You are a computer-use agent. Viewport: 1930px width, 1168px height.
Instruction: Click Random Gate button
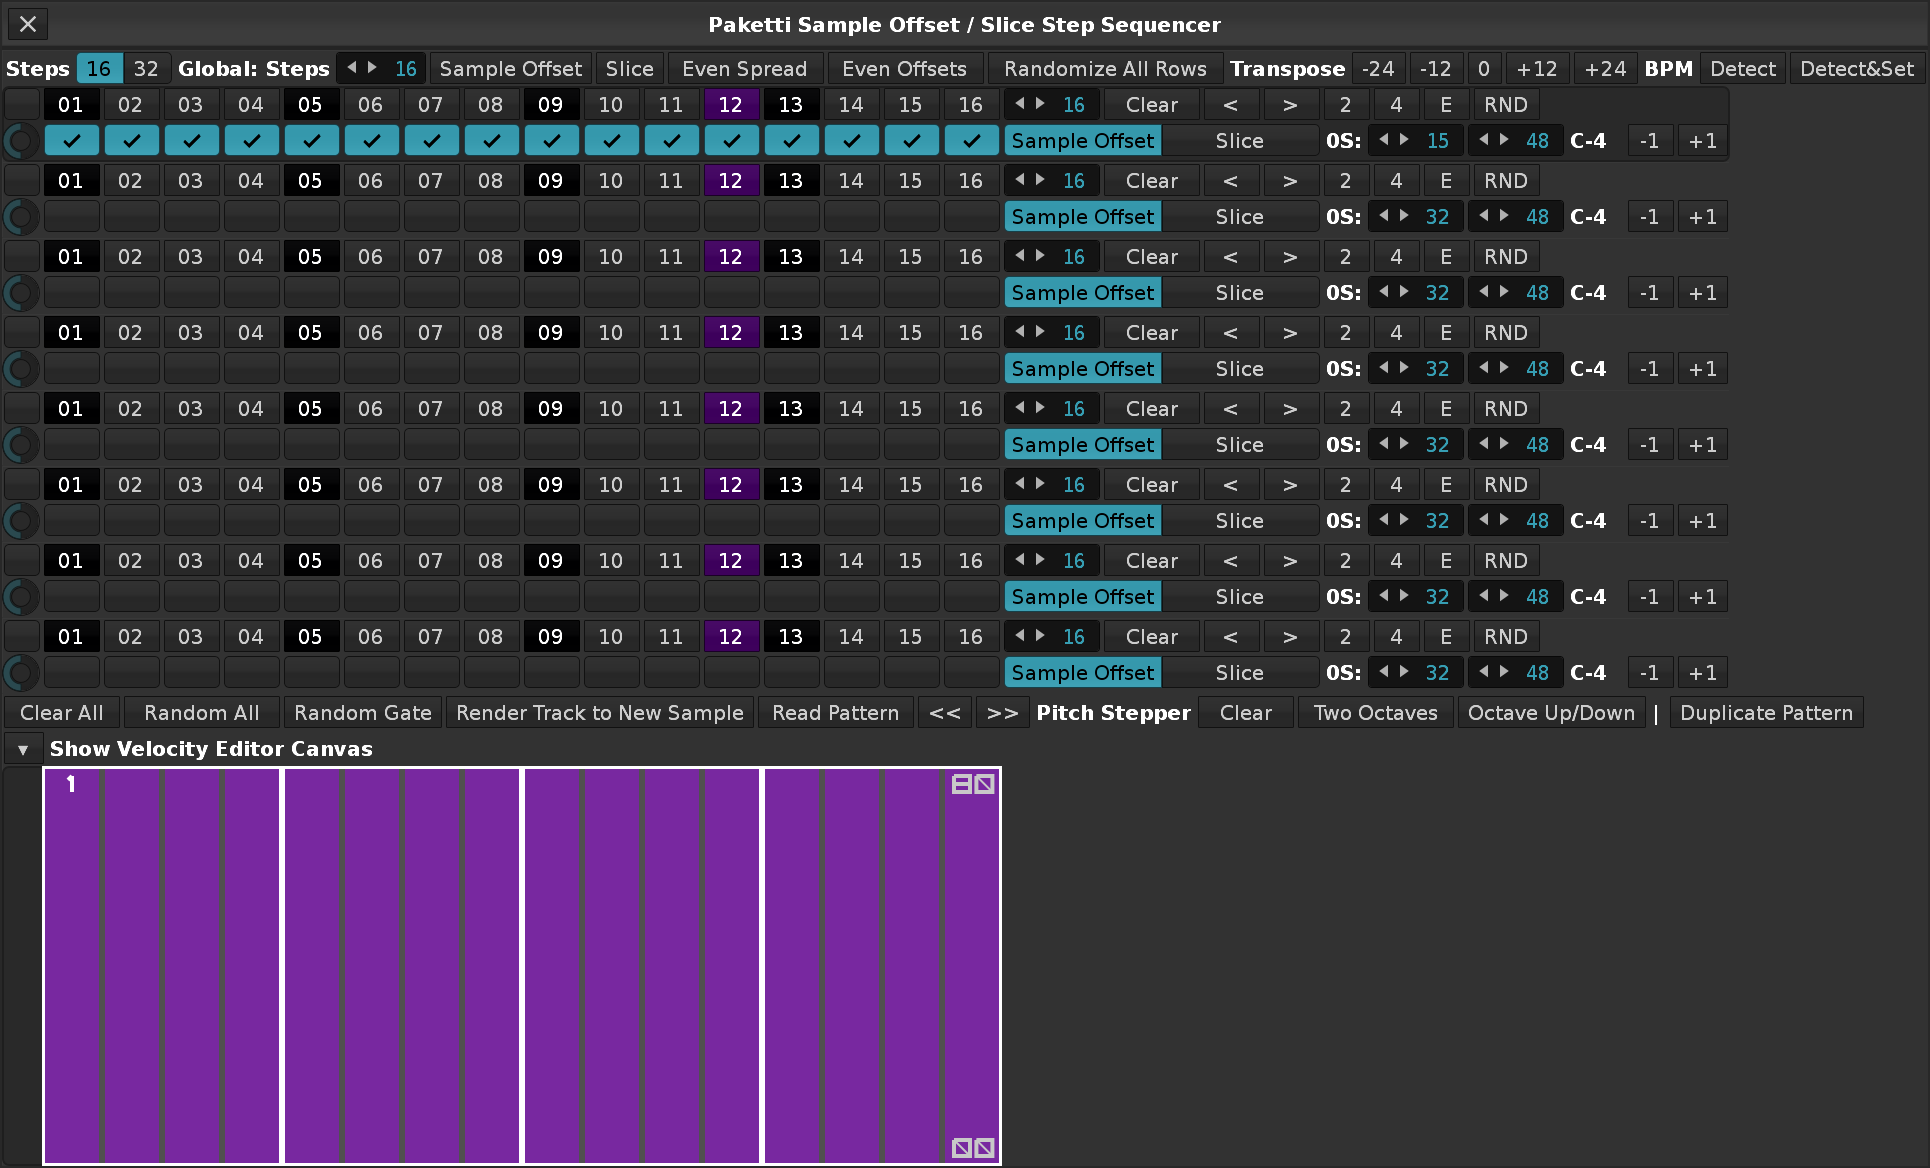coord(363,713)
